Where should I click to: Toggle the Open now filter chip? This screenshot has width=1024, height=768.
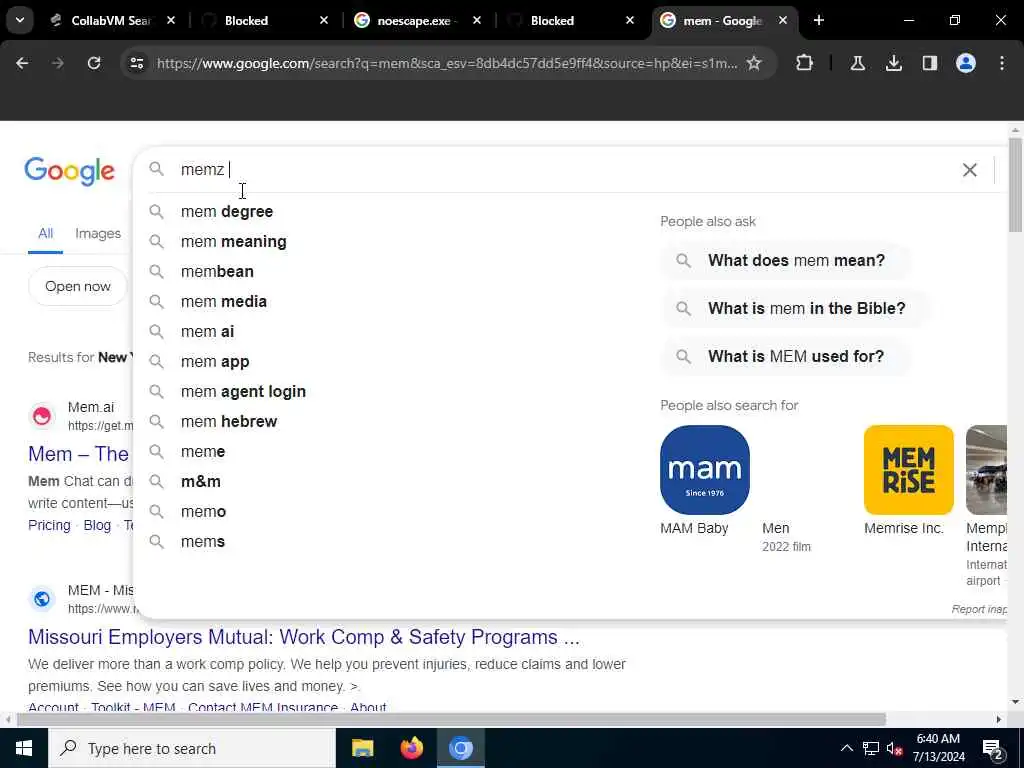click(x=78, y=286)
